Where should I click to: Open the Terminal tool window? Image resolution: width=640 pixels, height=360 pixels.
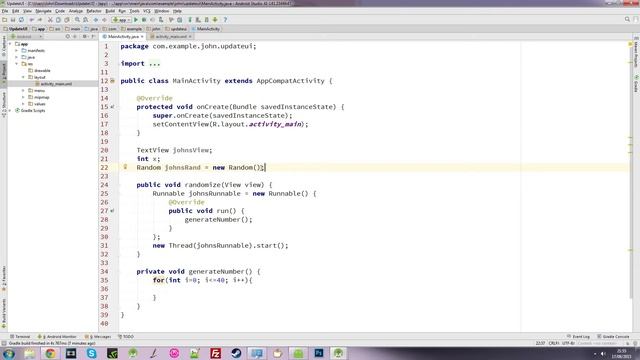point(20,337)
